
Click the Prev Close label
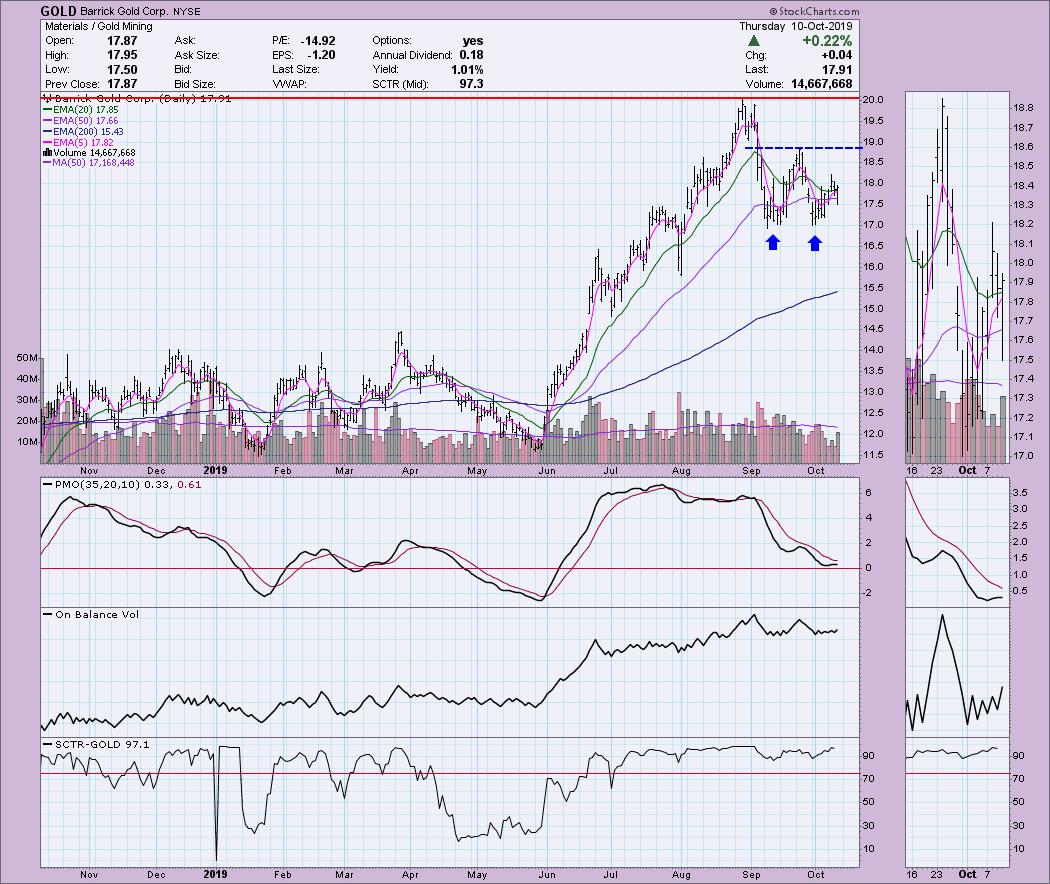[72, 84]
